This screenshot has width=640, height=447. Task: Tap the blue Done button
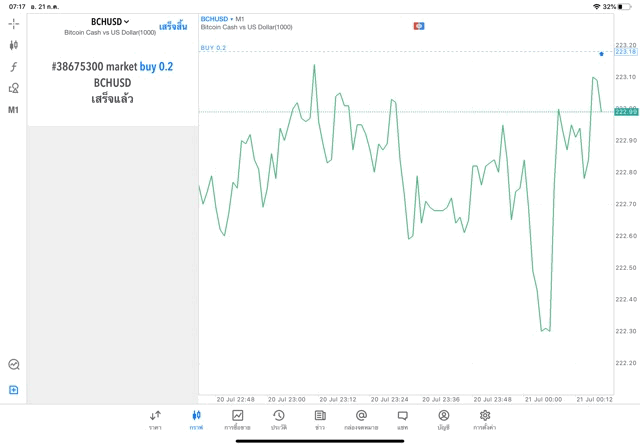(173, 26)
